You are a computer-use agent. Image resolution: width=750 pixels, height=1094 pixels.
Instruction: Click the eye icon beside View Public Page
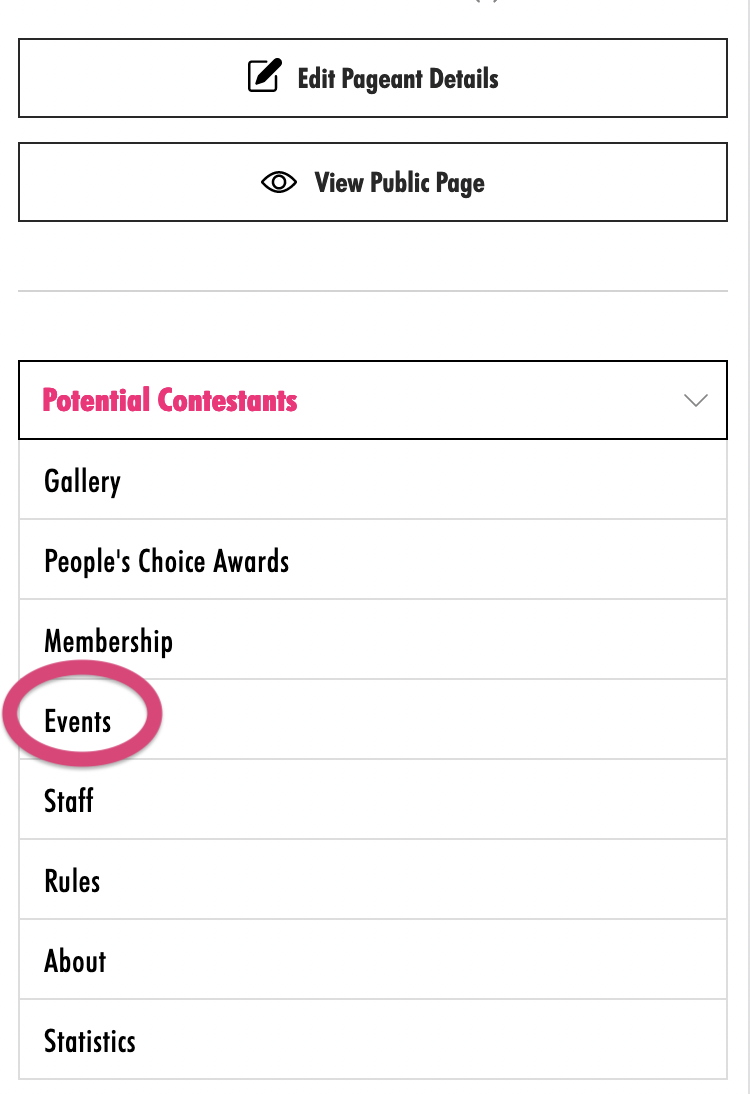pyautogui.click(x=279, y=182)
